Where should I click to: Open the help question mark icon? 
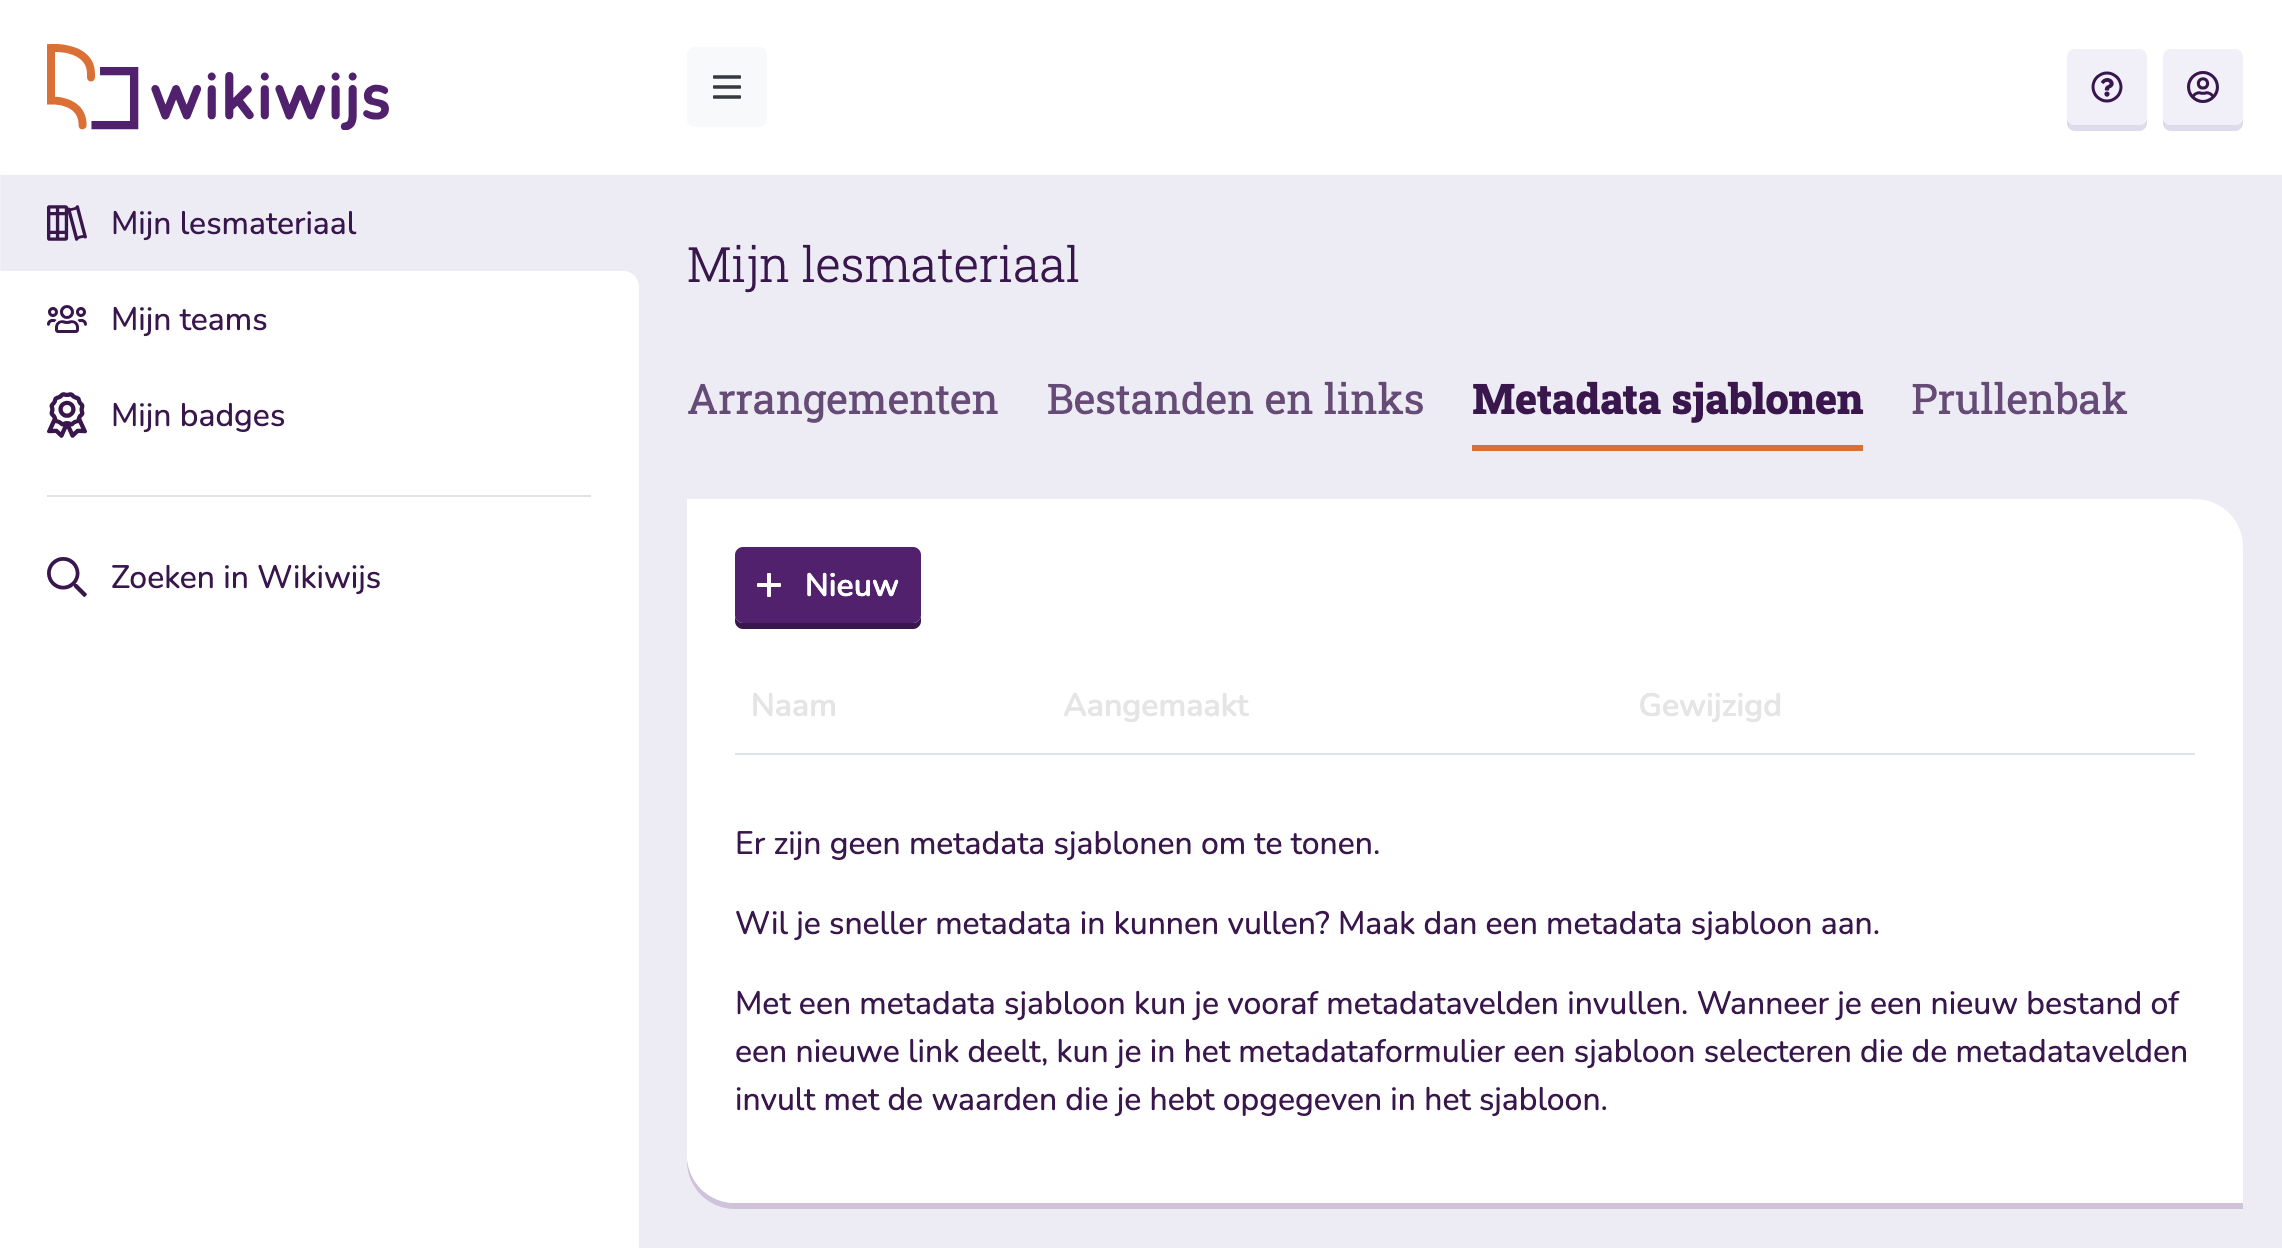click(x=2106, y=88)
